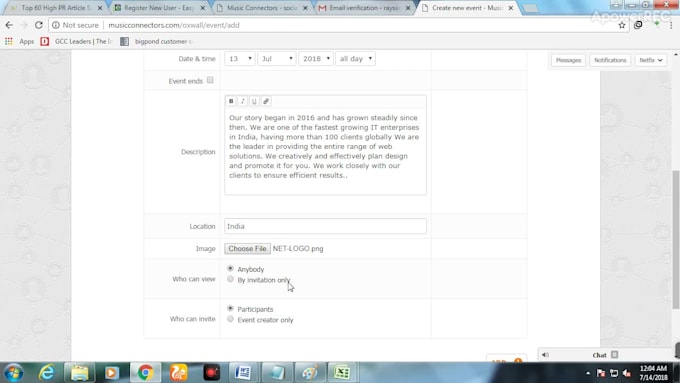Close the Email verification tab
The width and height of the screenshot is (680, 383).
[408, 8]
